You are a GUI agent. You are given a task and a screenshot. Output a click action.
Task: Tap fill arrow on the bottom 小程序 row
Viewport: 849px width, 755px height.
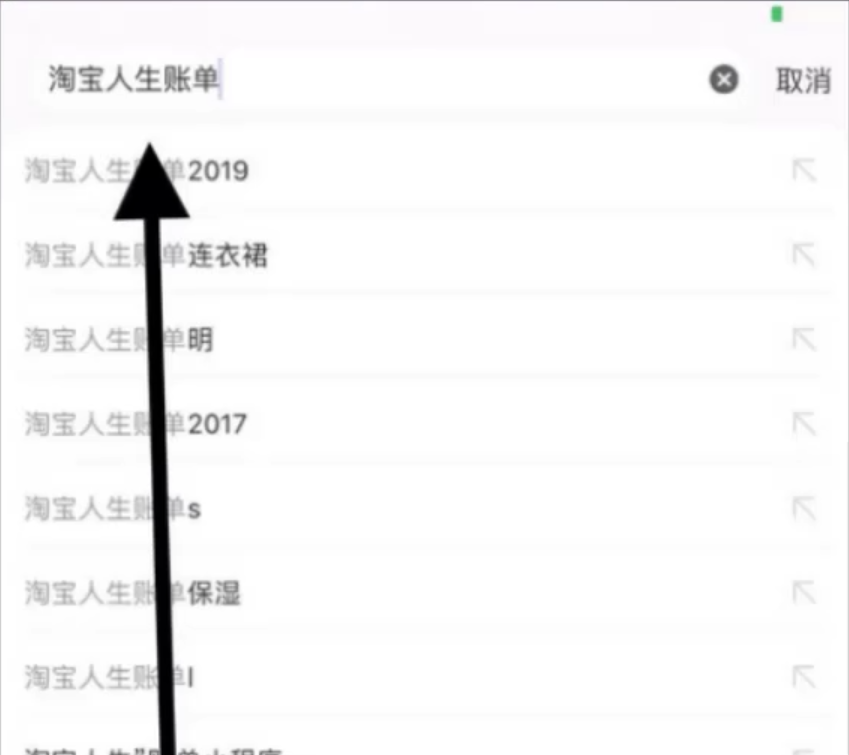coord(804,751)
